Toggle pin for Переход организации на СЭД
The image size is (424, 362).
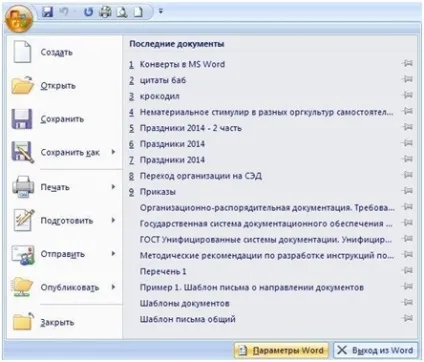[x=407, y=175]
